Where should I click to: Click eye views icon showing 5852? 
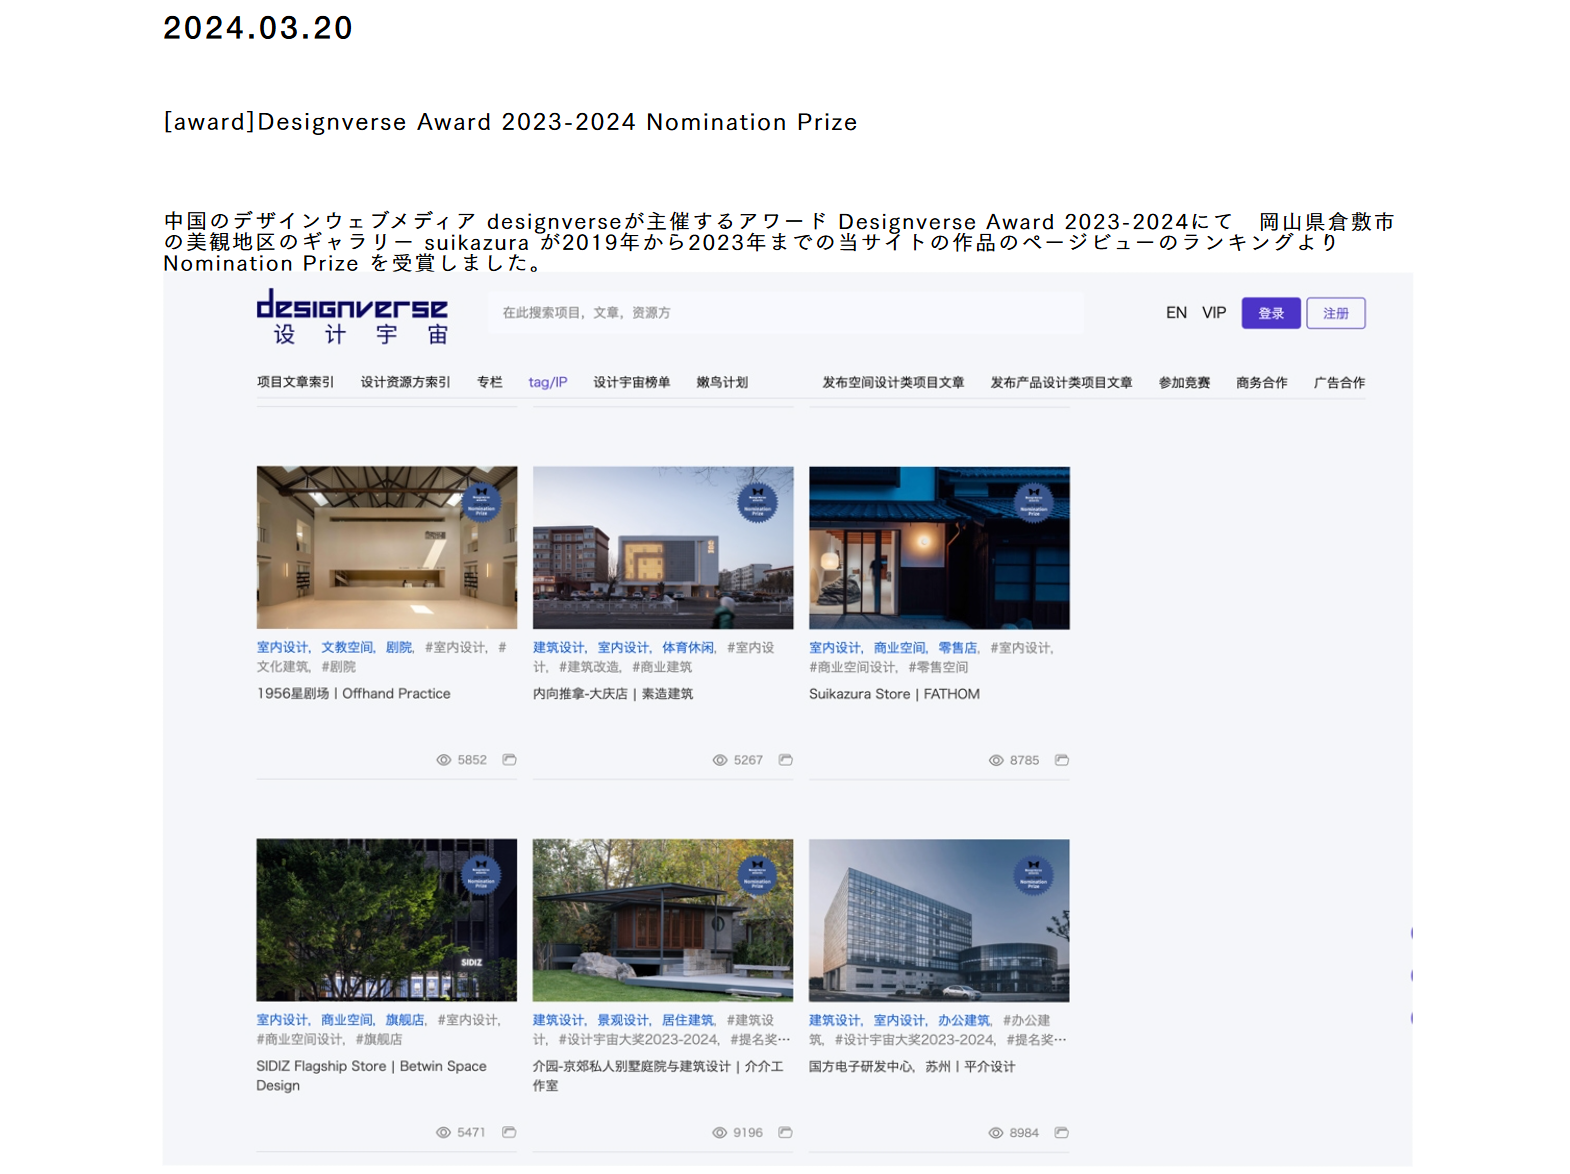point(444,760)
